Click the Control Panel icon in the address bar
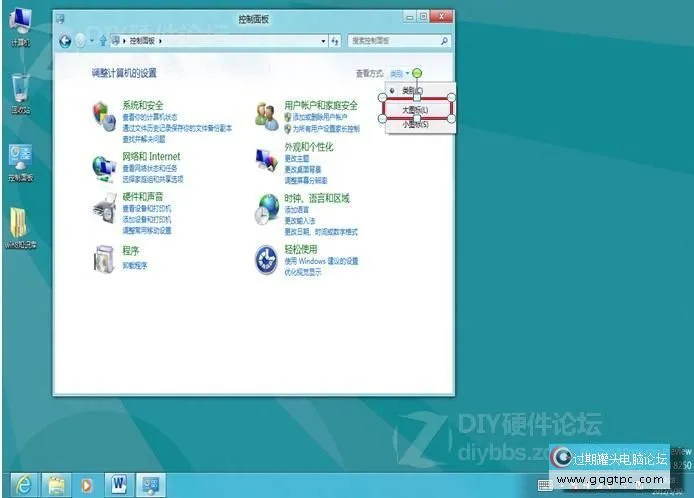Image resolution: width=694 pixels, height=498 pixels. (x=115, y=41)
